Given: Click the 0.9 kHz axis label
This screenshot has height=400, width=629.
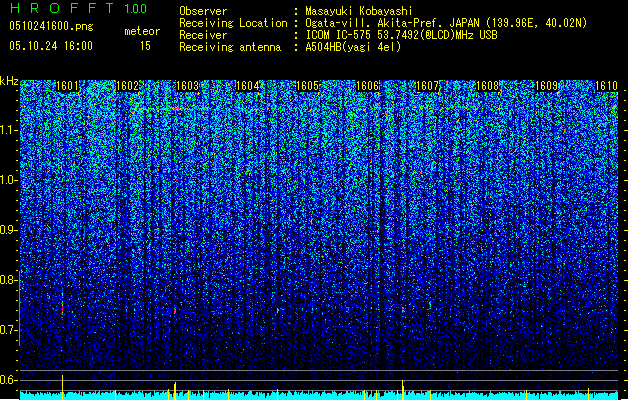Looking at the screenshot, I should point(8,230).
